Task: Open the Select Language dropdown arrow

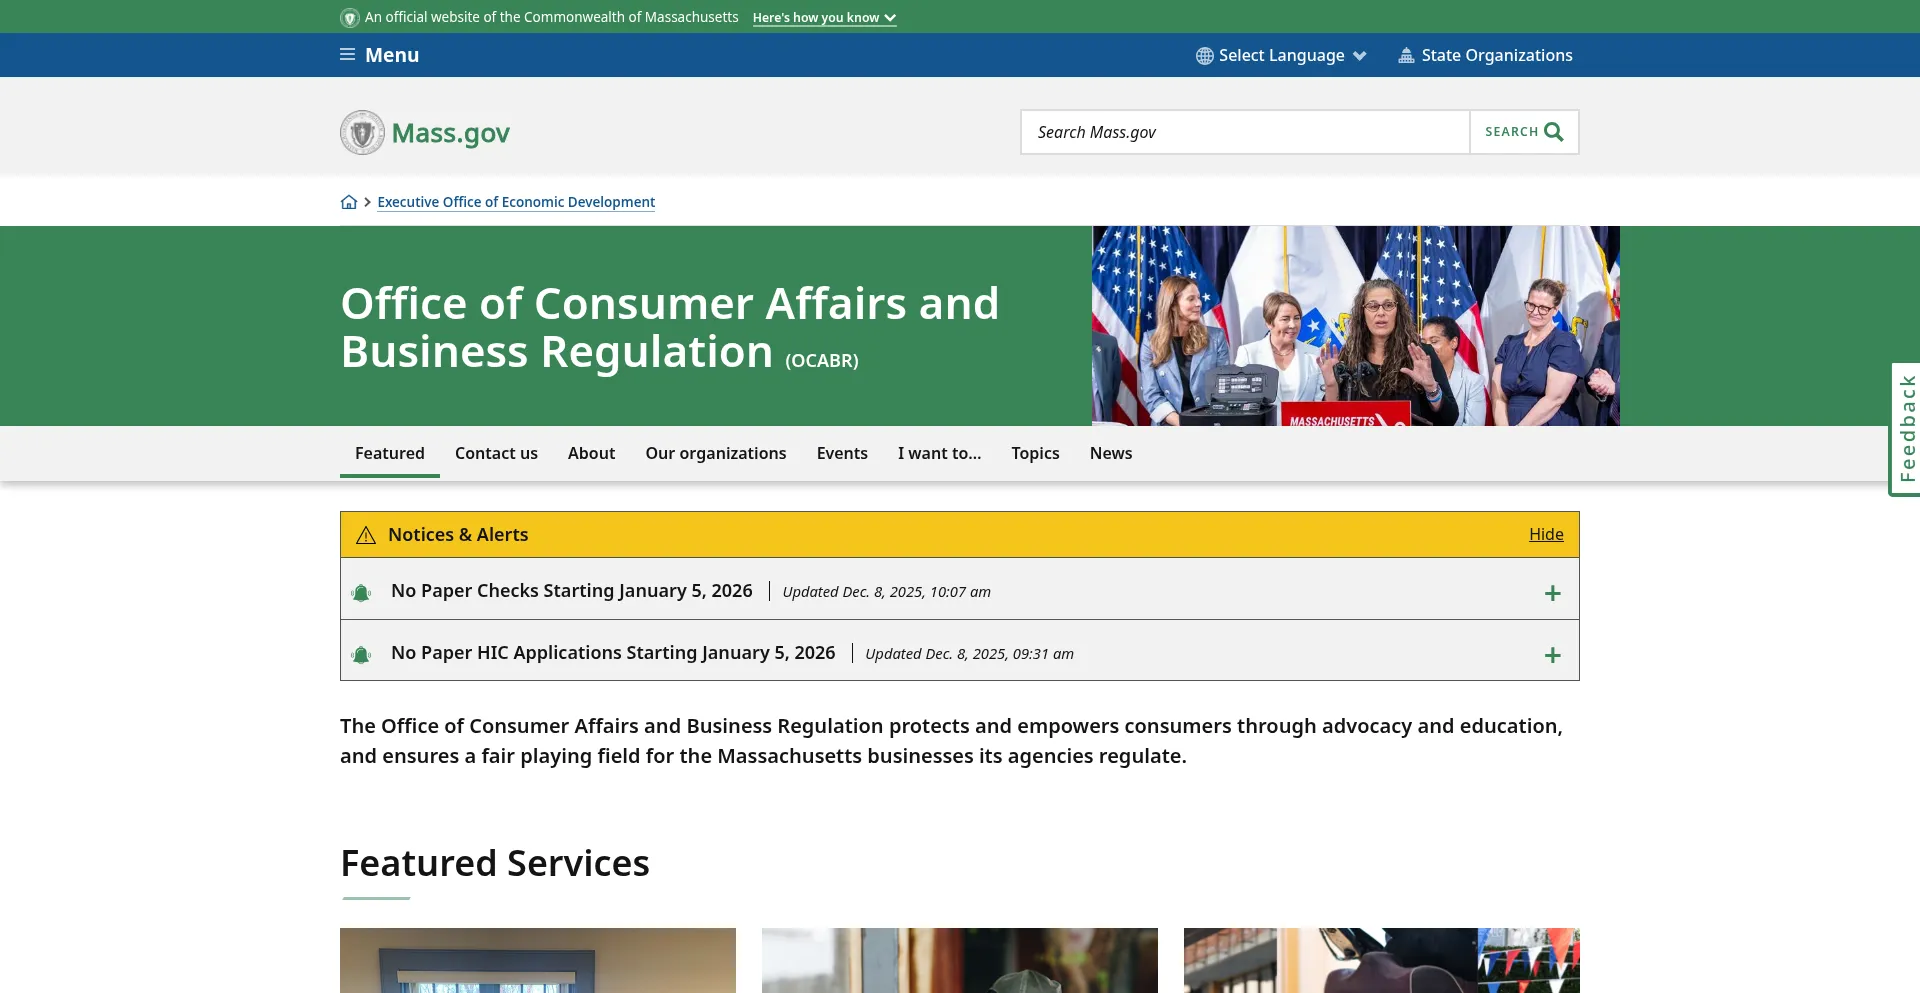Action: pyautogui.click(x=1360, y=56)
